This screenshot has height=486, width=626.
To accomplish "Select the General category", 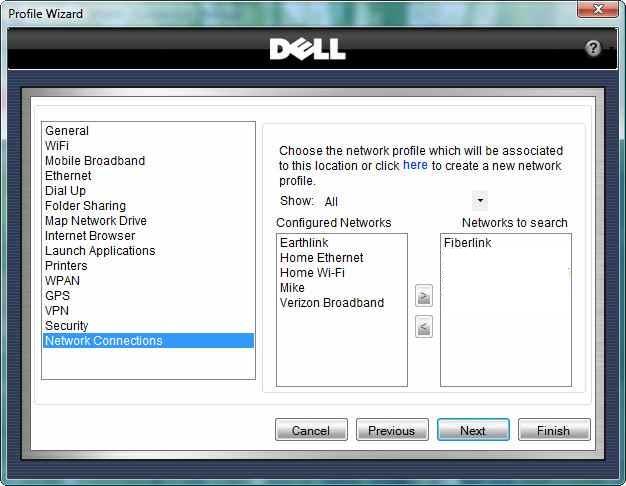I will [67, 131].
